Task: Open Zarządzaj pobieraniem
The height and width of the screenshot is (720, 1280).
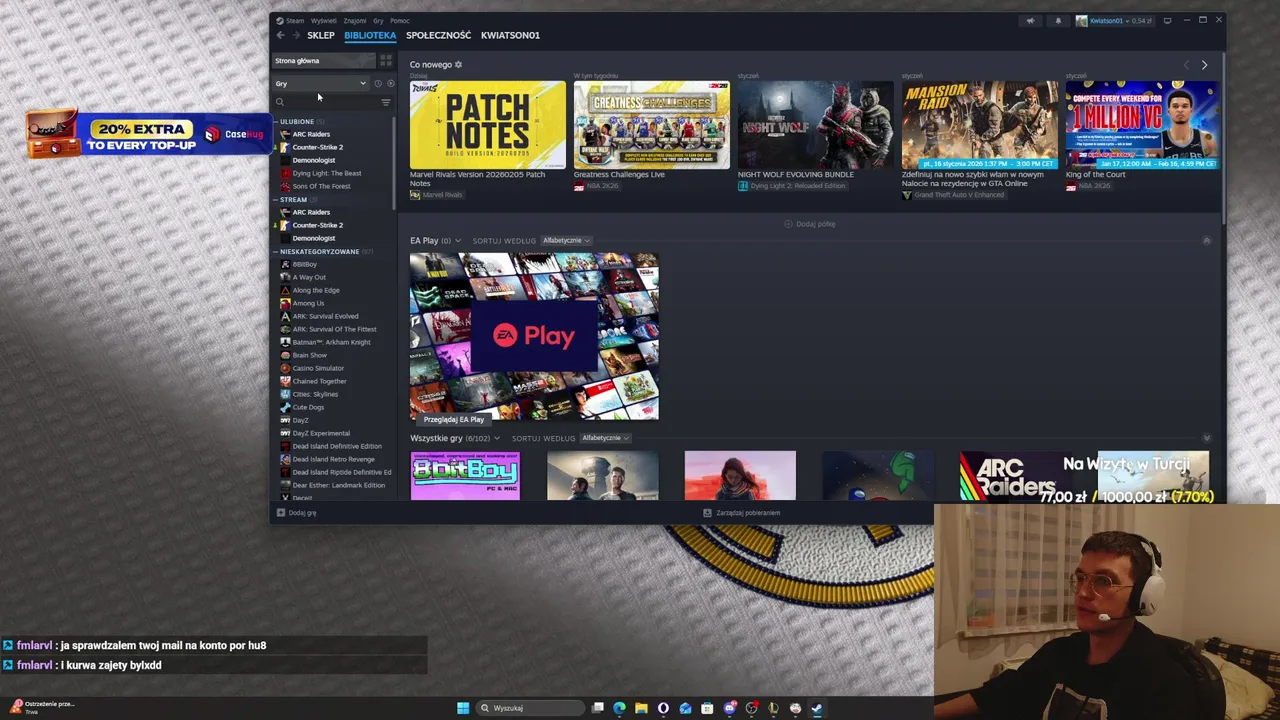Action: (x=741, y=513)
